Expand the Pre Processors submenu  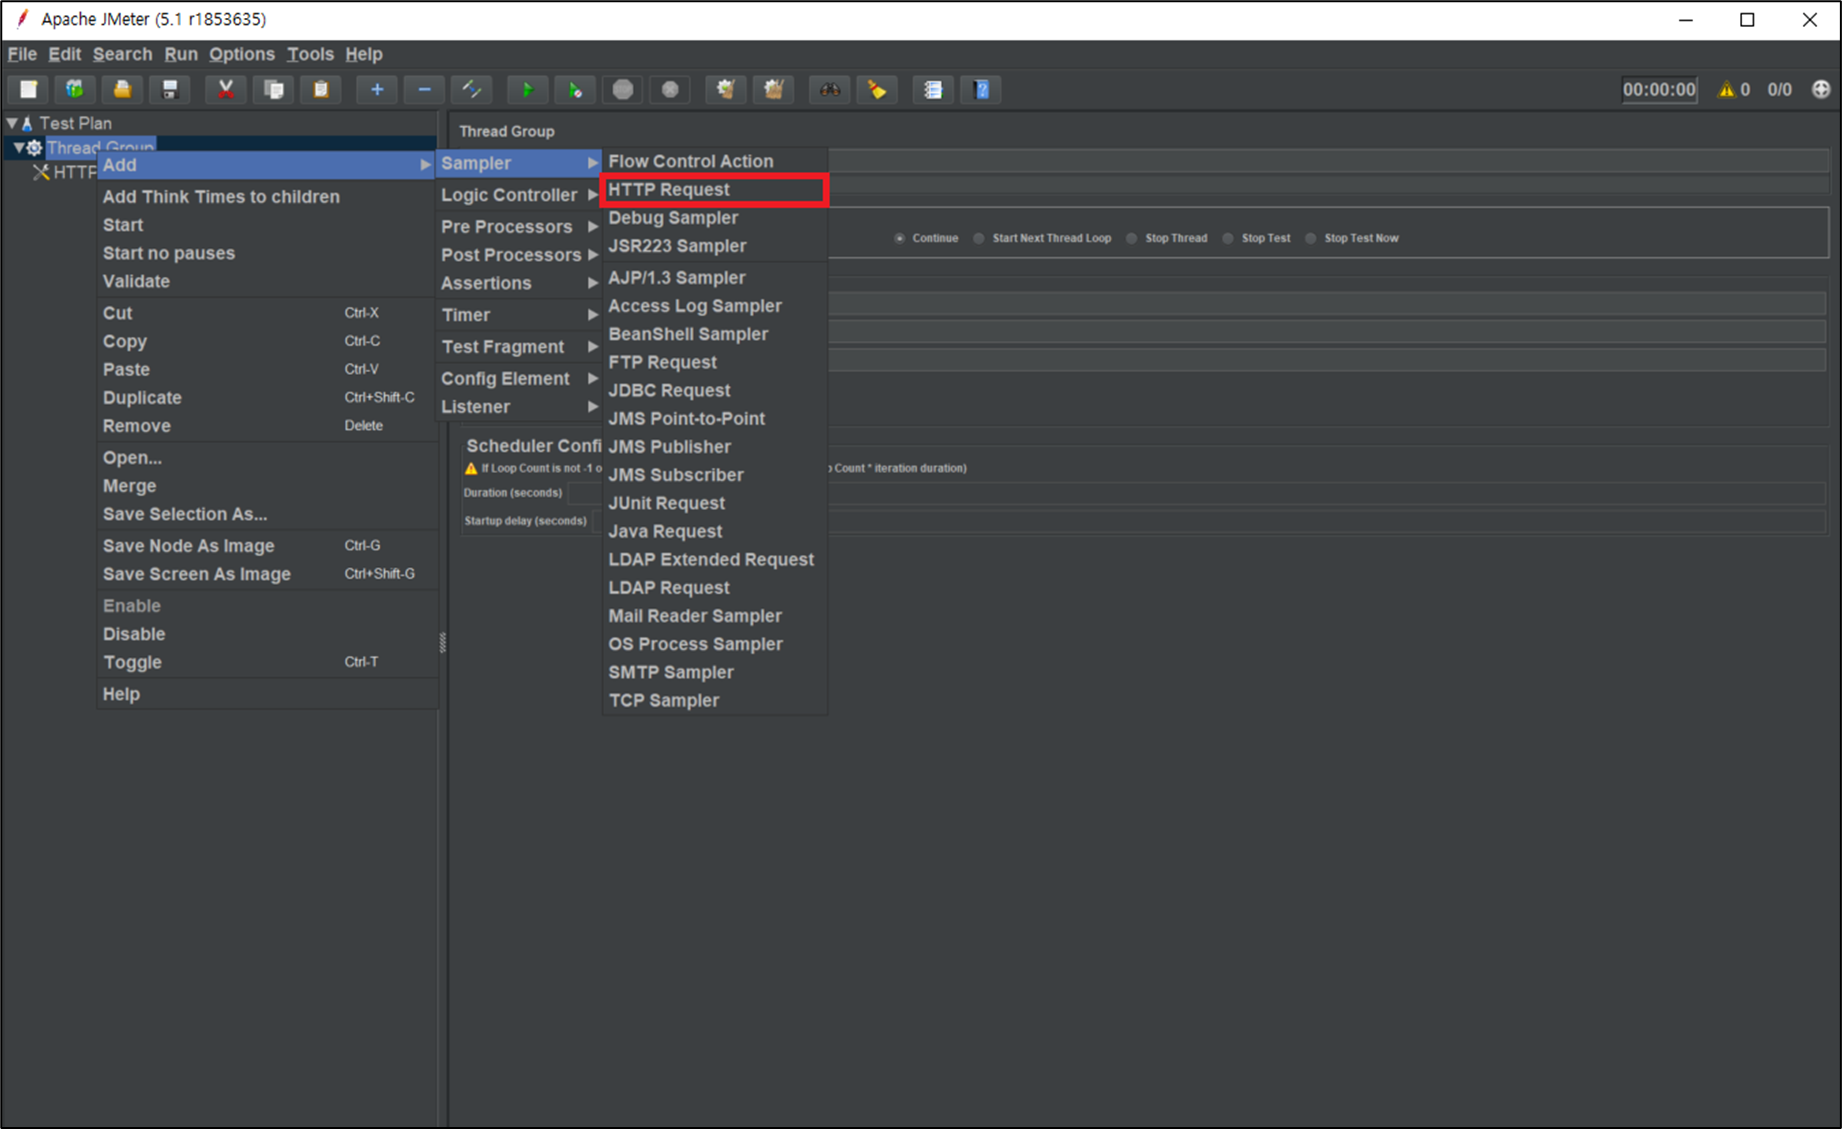[x=518, y=227]
